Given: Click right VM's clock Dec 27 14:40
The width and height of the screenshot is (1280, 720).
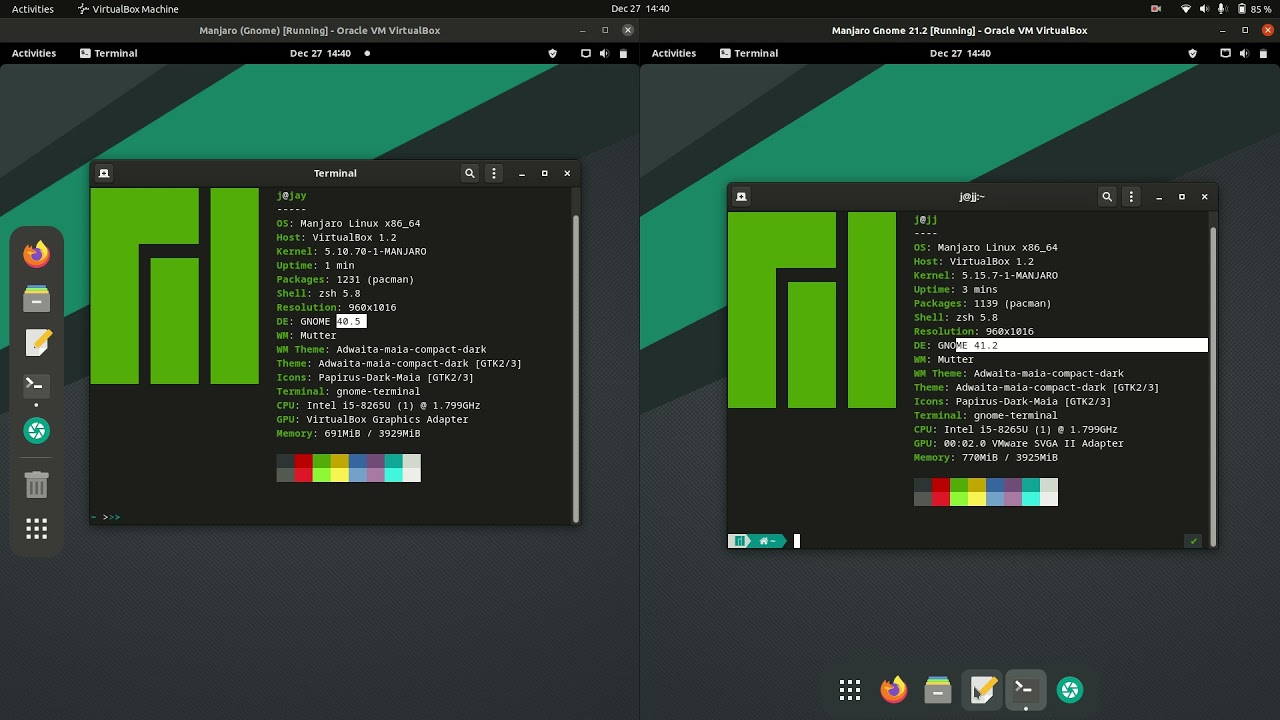Looking at the screenshot, I should 960,53.
